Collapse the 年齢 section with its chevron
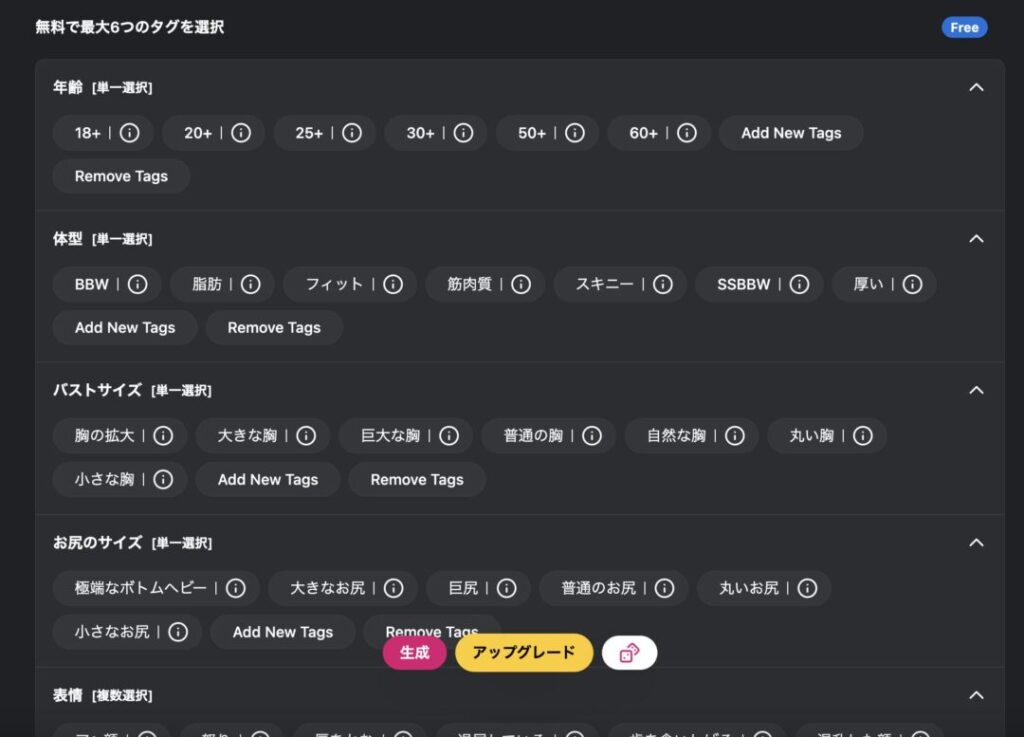This screenshot has width=1024, height=737. click(x=976, y=87)
